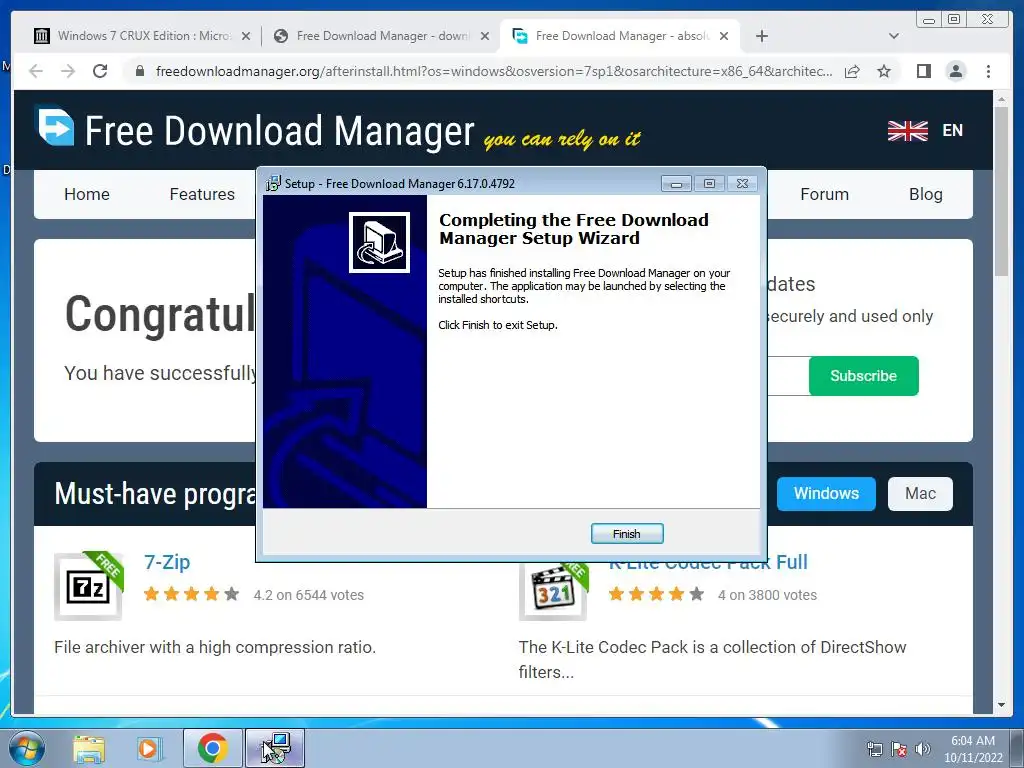Open the Chrome three-dot menu

click(x=988, y=71)
